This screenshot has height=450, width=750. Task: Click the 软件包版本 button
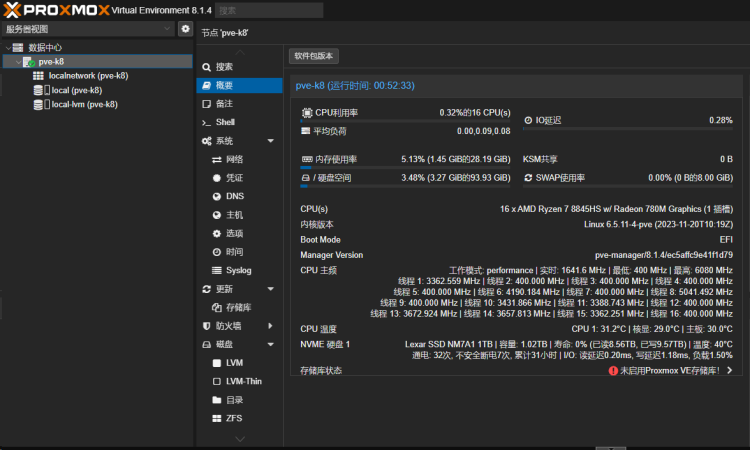click(314, 56)
